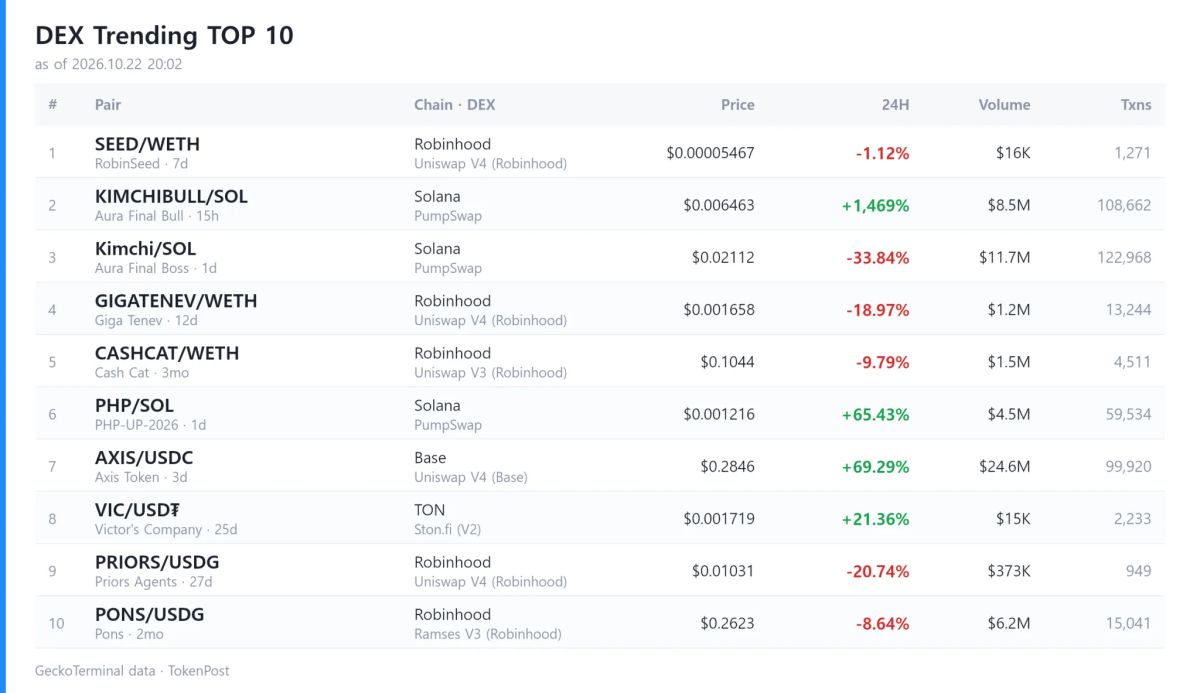Select the Kimchi/SOL pair name
This screenshot has height=693, width=1200.
coord(145,248)
